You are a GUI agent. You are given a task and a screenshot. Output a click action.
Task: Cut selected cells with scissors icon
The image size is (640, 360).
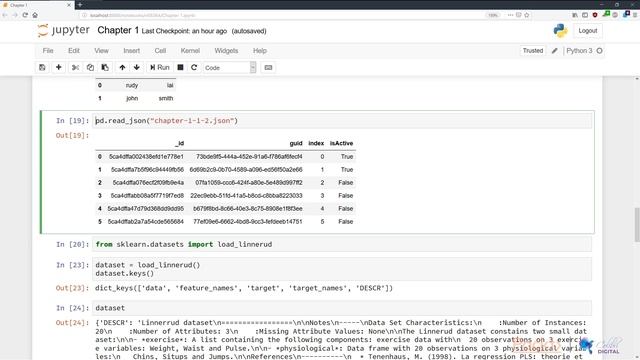click(x=75, y=67)
